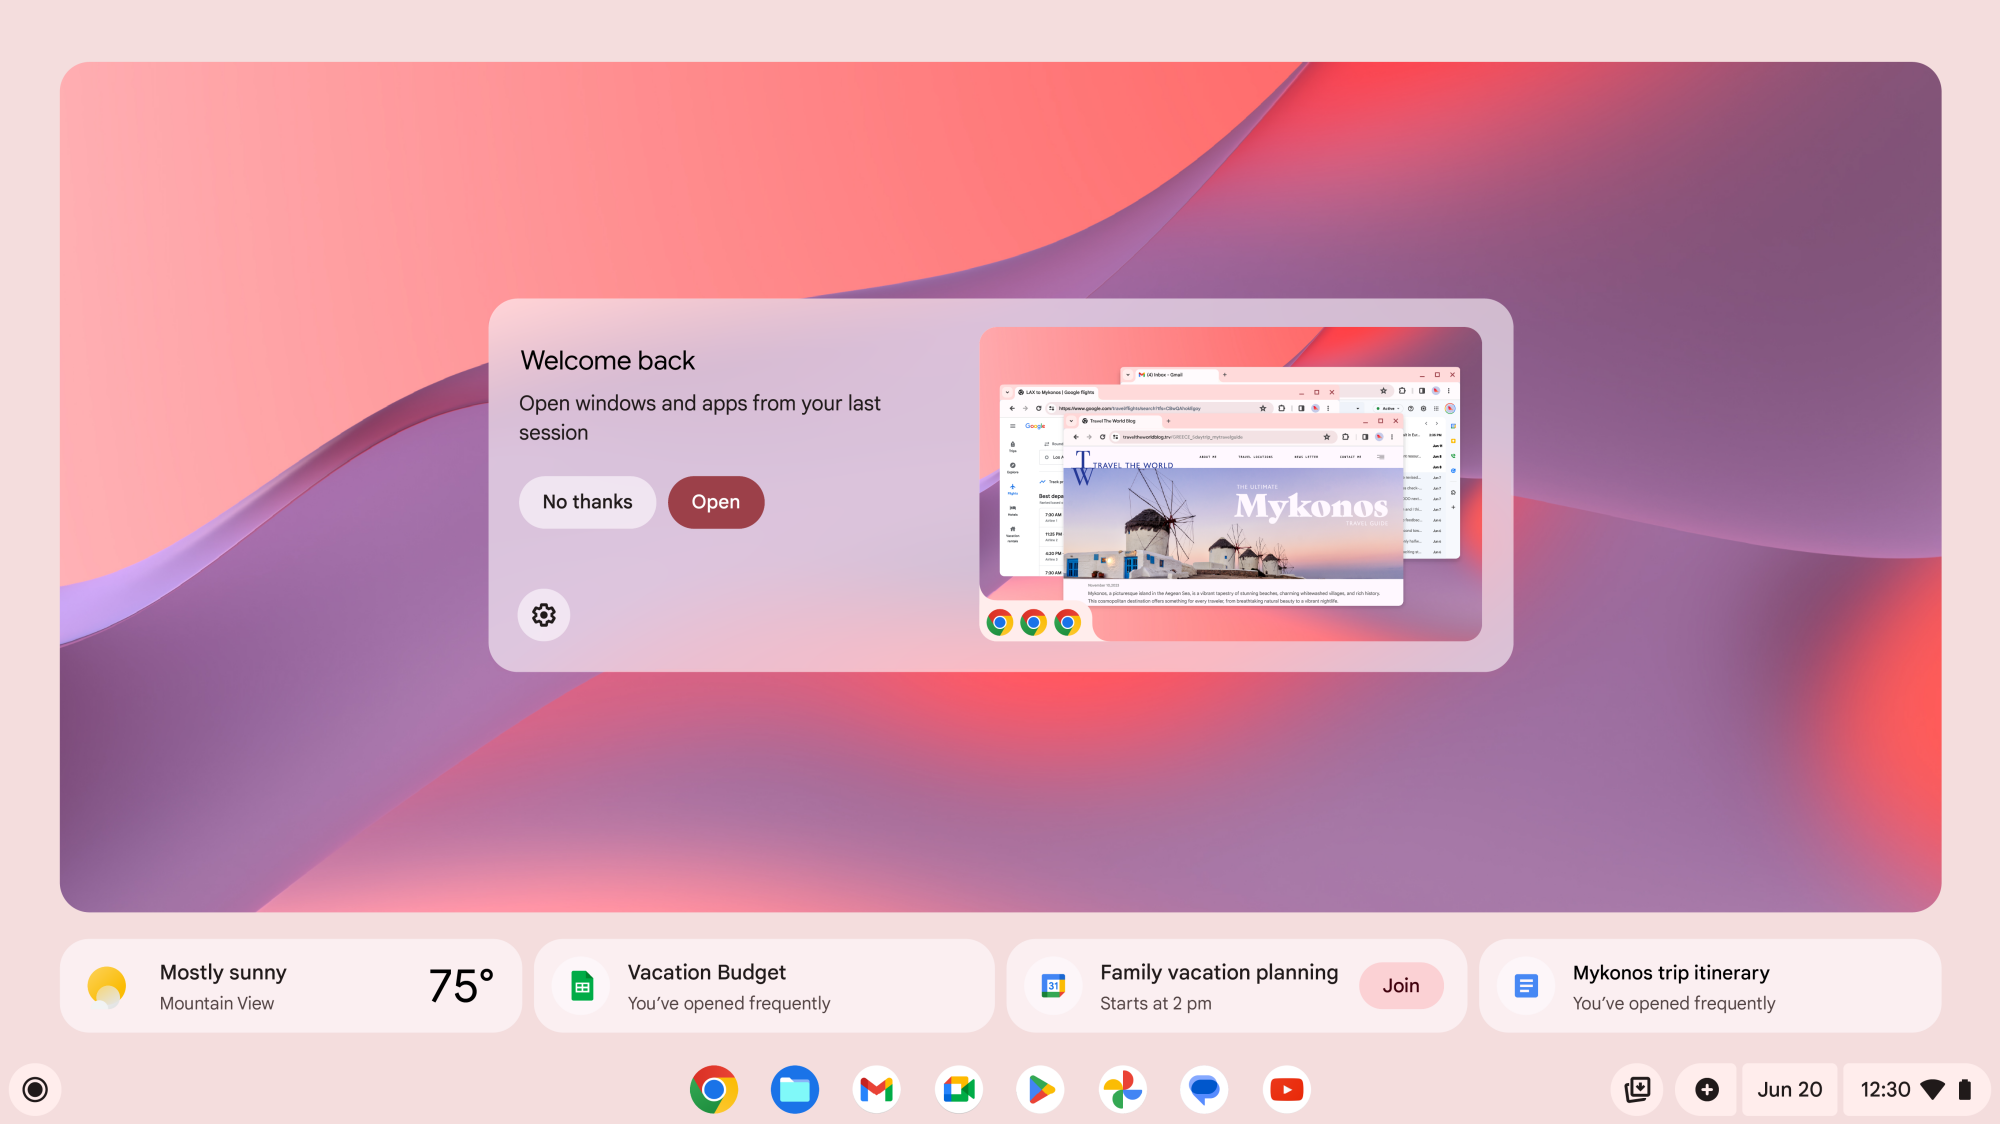Open Gmail from taskbar

pos(879,1090)
